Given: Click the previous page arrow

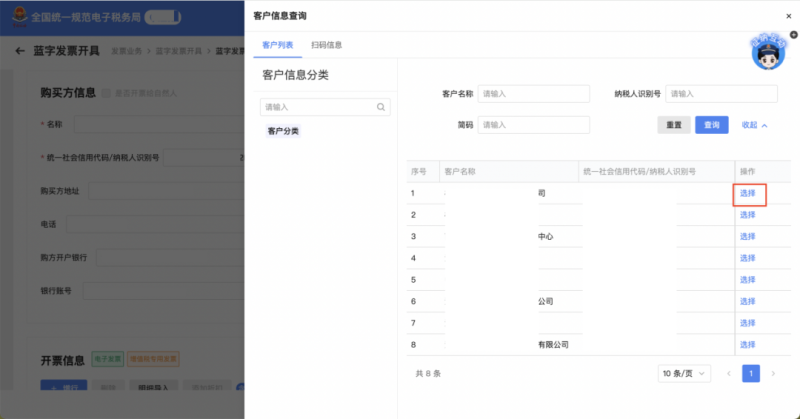Looking at the screenshot, I should (729, 374).
